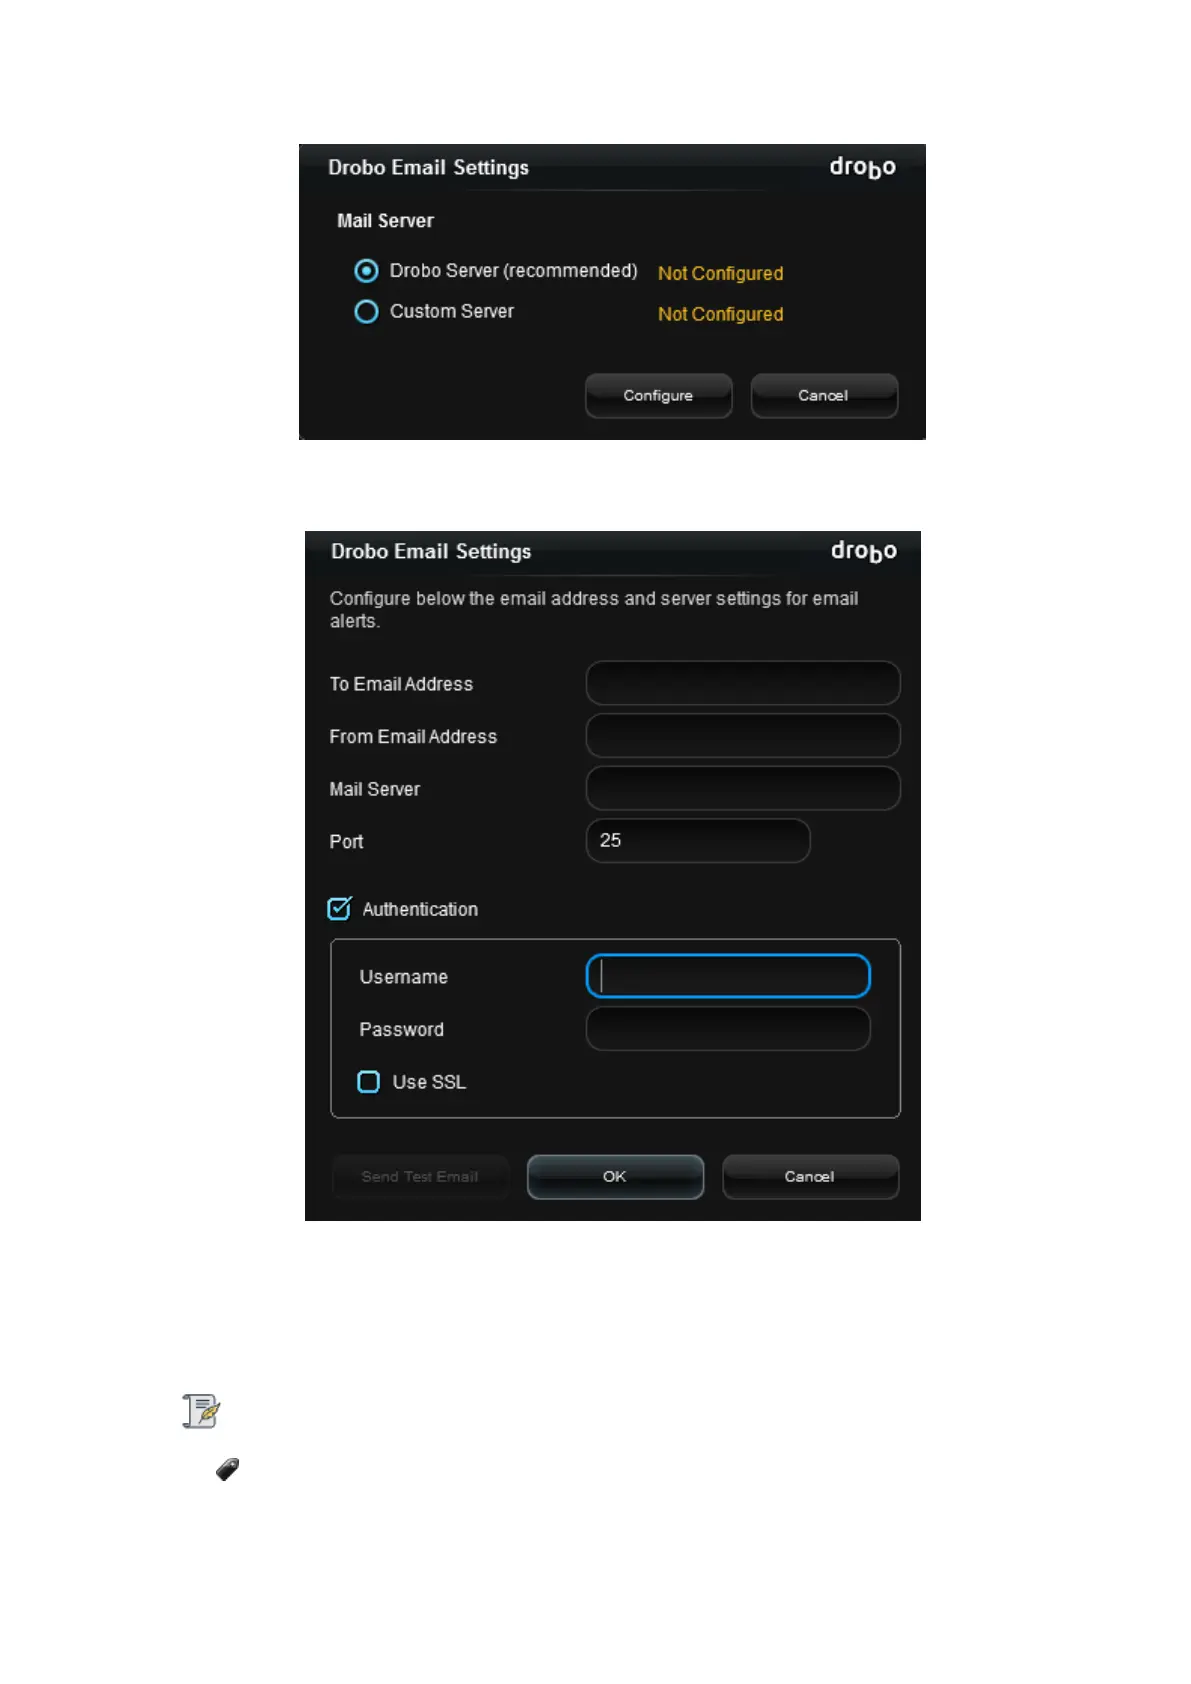Enable the Use SSL checkbox
1191x1684 pixels.
tap(369, 1082)
